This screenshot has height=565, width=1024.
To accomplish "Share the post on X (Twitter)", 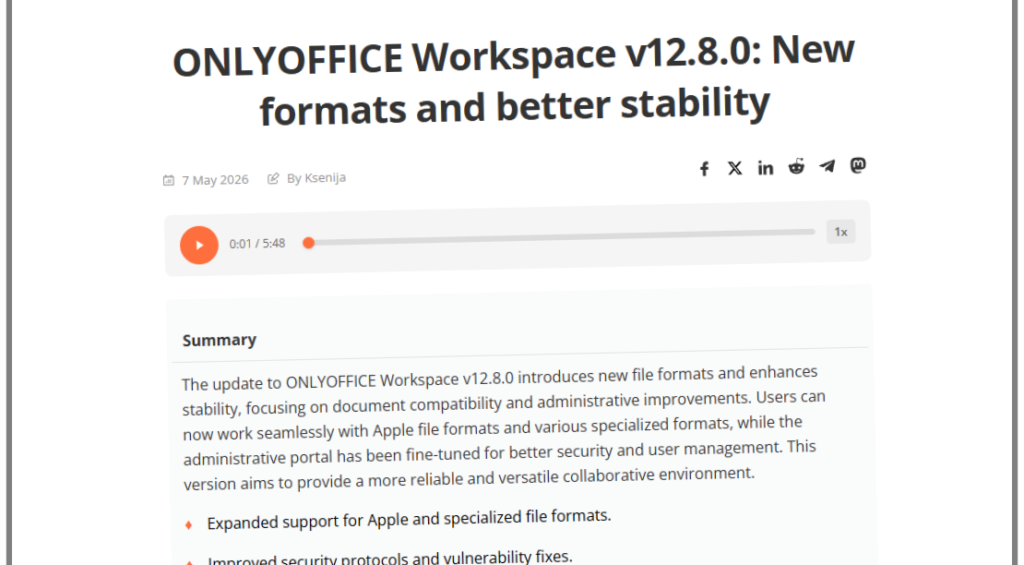I will tap(735, 169).
